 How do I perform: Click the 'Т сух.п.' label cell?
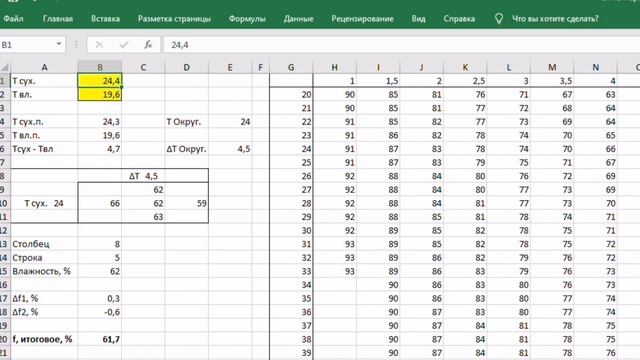[44, 122]
